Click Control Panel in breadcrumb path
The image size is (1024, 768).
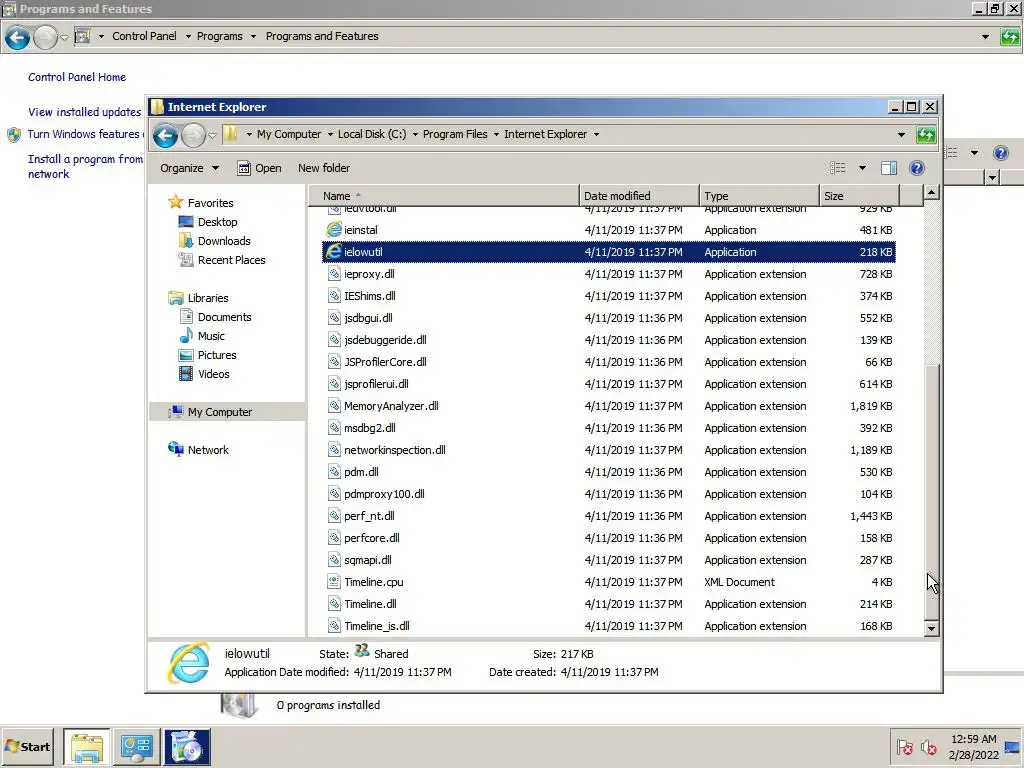pos(144,37)
